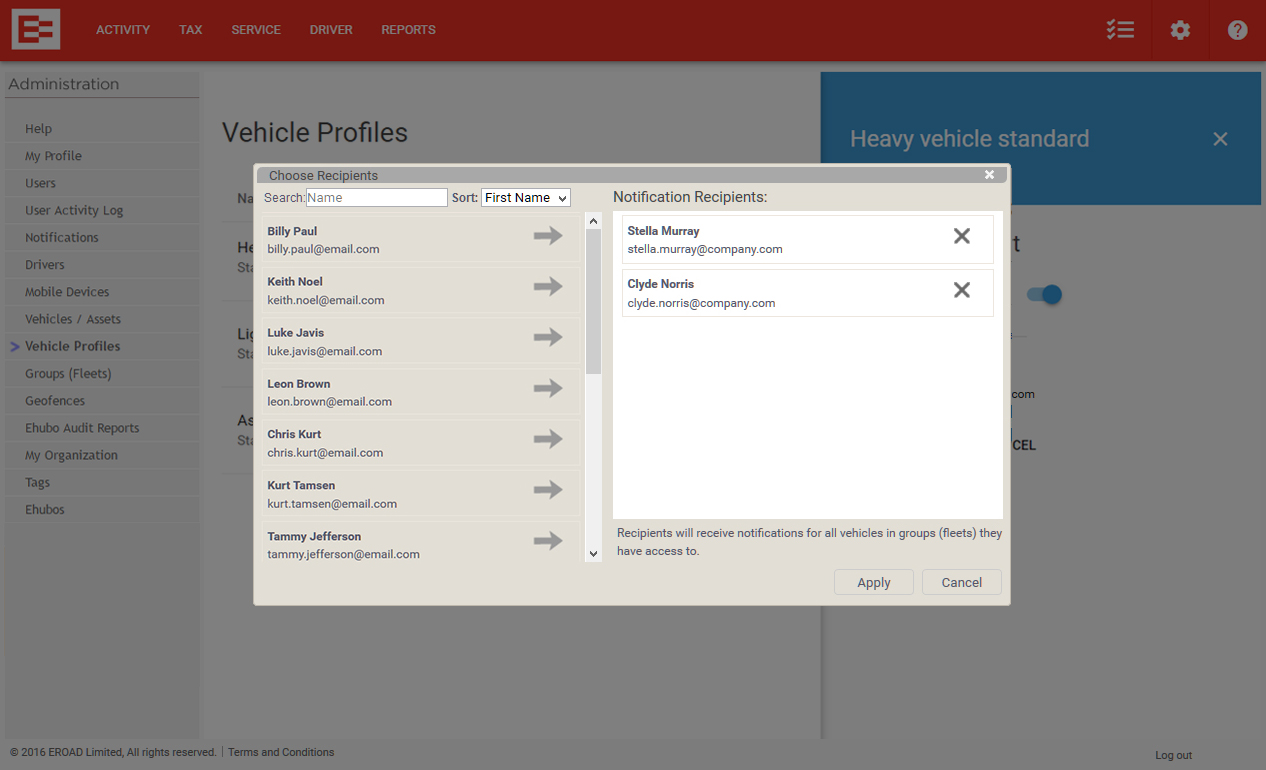
Task: Click arrow to add Keith Noel
Action: (x=547, y=287)
